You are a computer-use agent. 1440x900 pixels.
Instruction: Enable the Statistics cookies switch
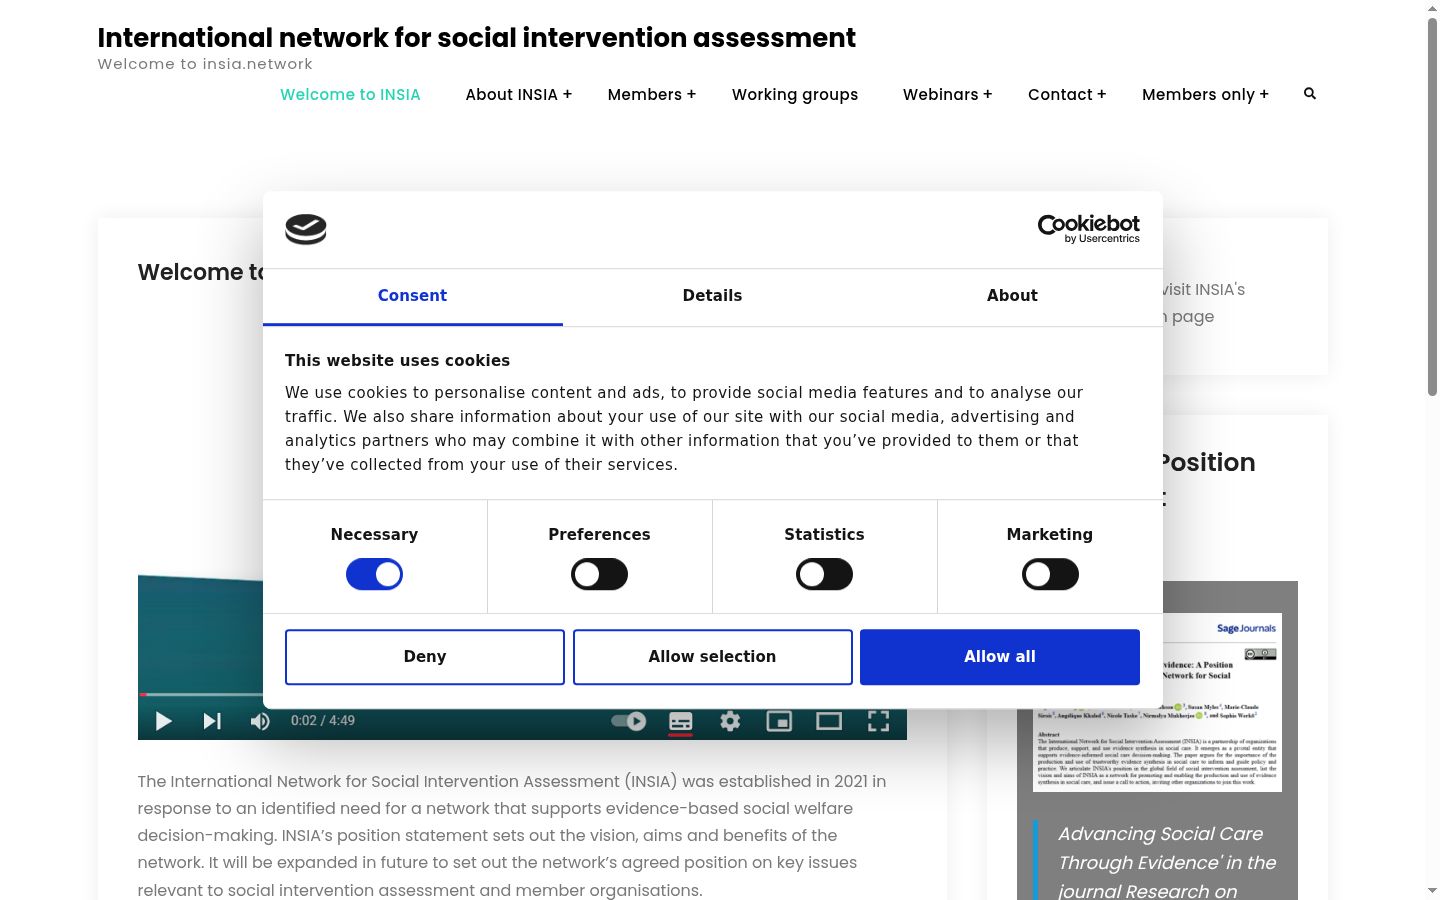[x=824, y=574]
